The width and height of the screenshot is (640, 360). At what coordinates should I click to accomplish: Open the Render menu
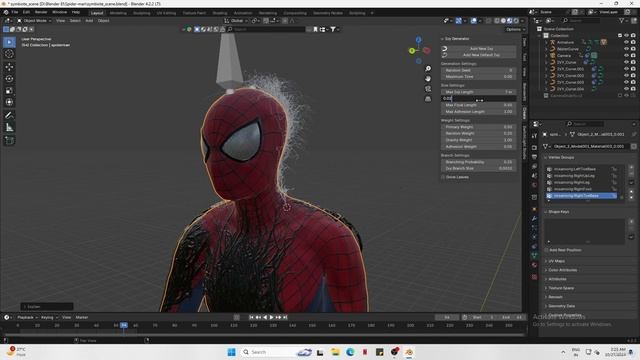point(41,12)
